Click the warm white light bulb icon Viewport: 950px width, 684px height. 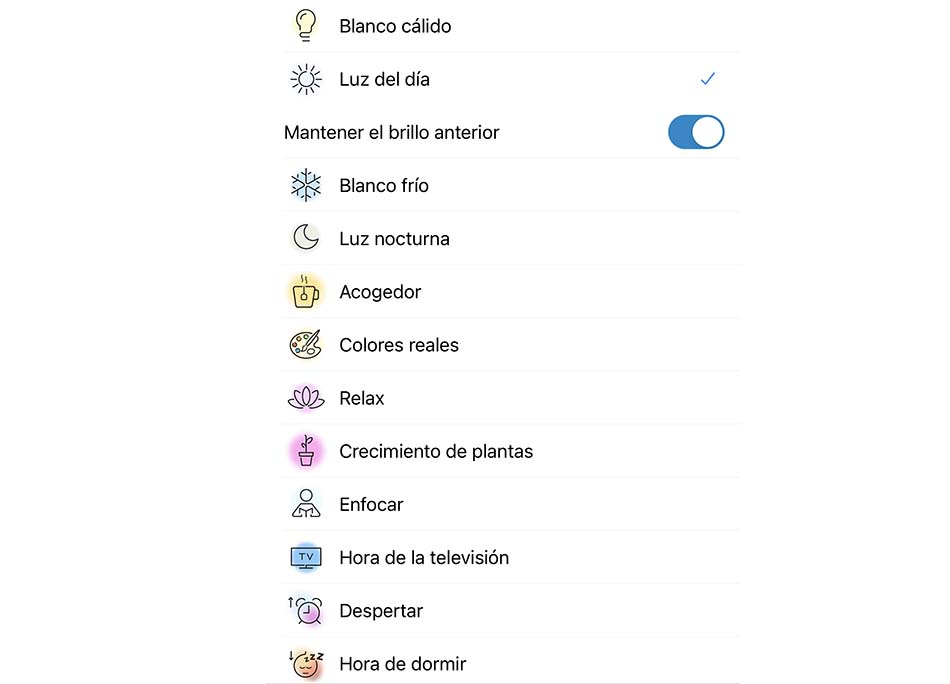(x=305, y=25)
